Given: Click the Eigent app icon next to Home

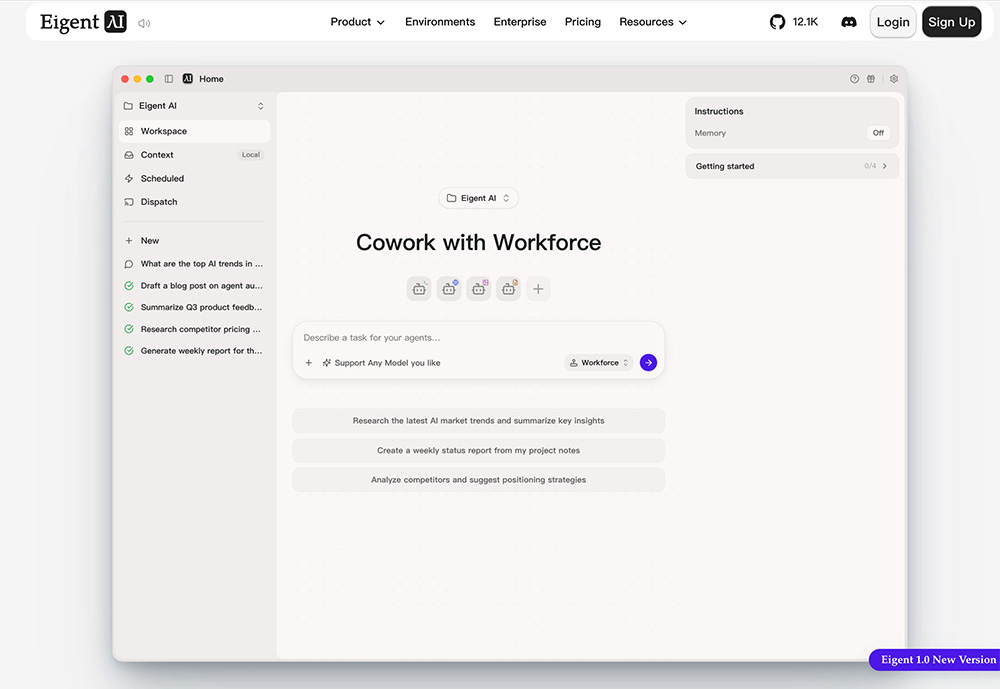Looking at the screenshot, I should 188,79.
